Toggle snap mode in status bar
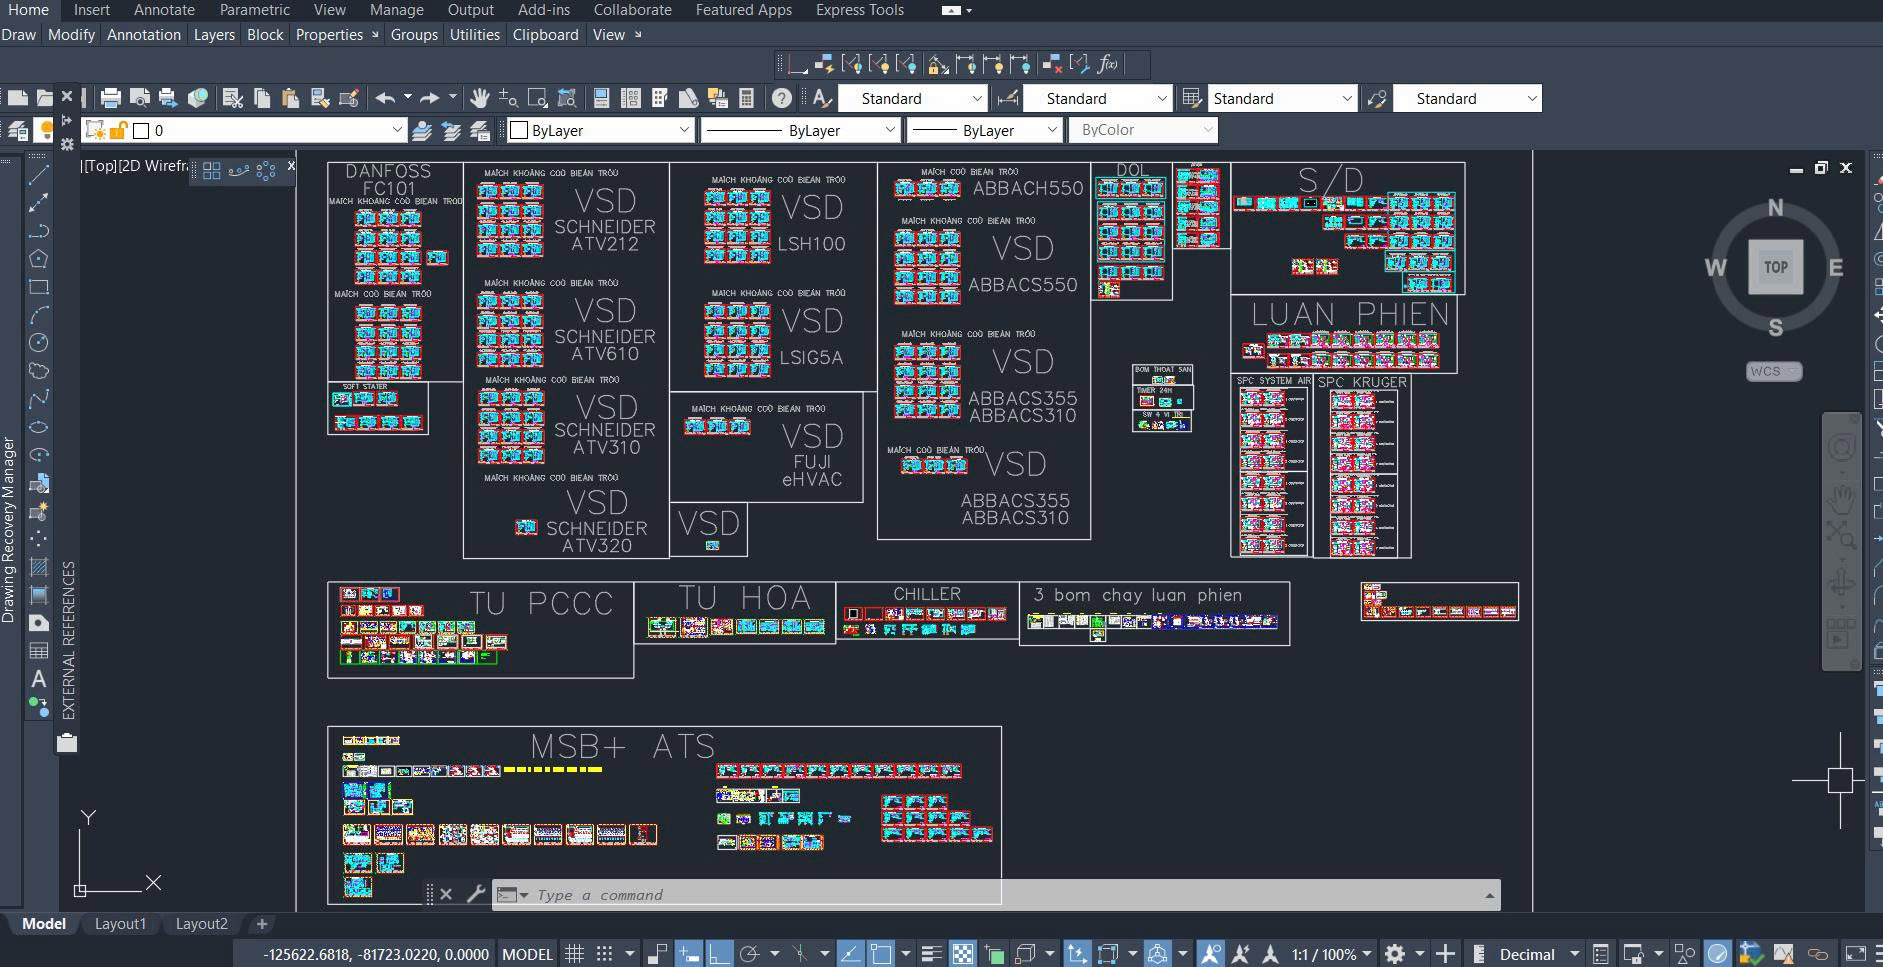1883x967 pixels. (x=605, y=954)
